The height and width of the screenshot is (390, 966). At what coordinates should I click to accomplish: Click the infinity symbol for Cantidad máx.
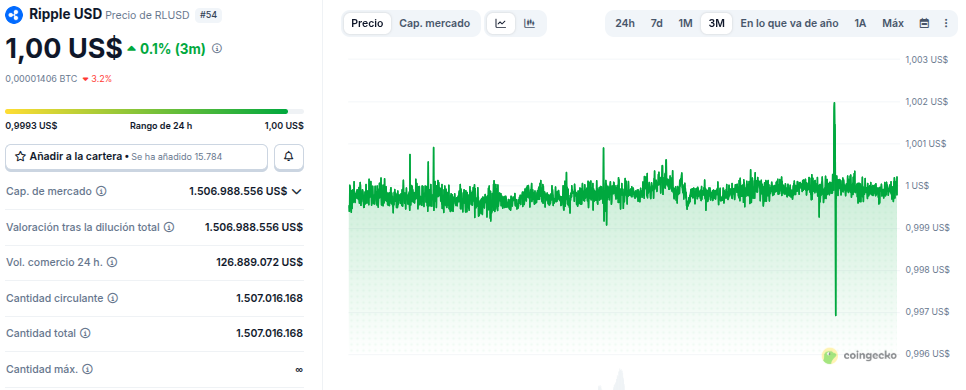299,370
